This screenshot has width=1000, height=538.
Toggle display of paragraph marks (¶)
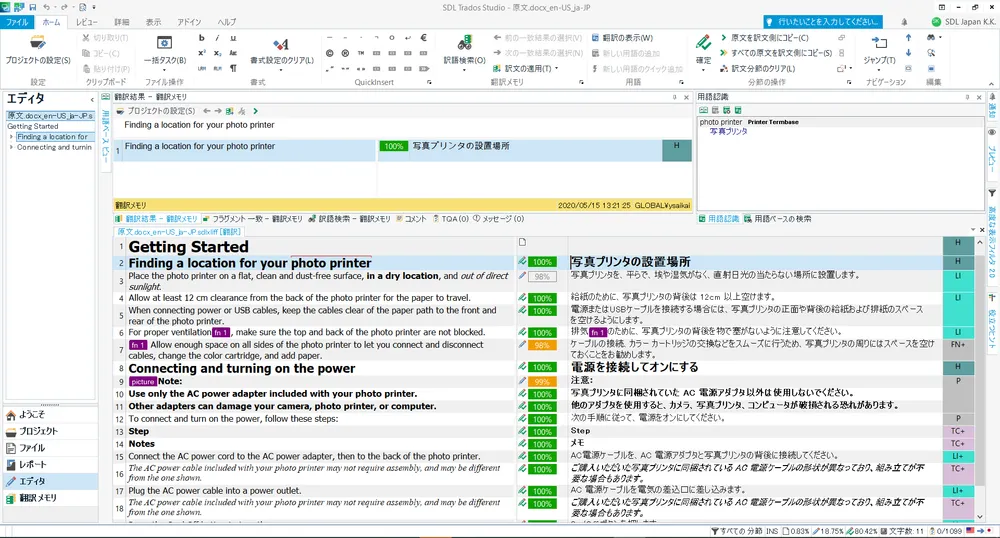(233, 68)
